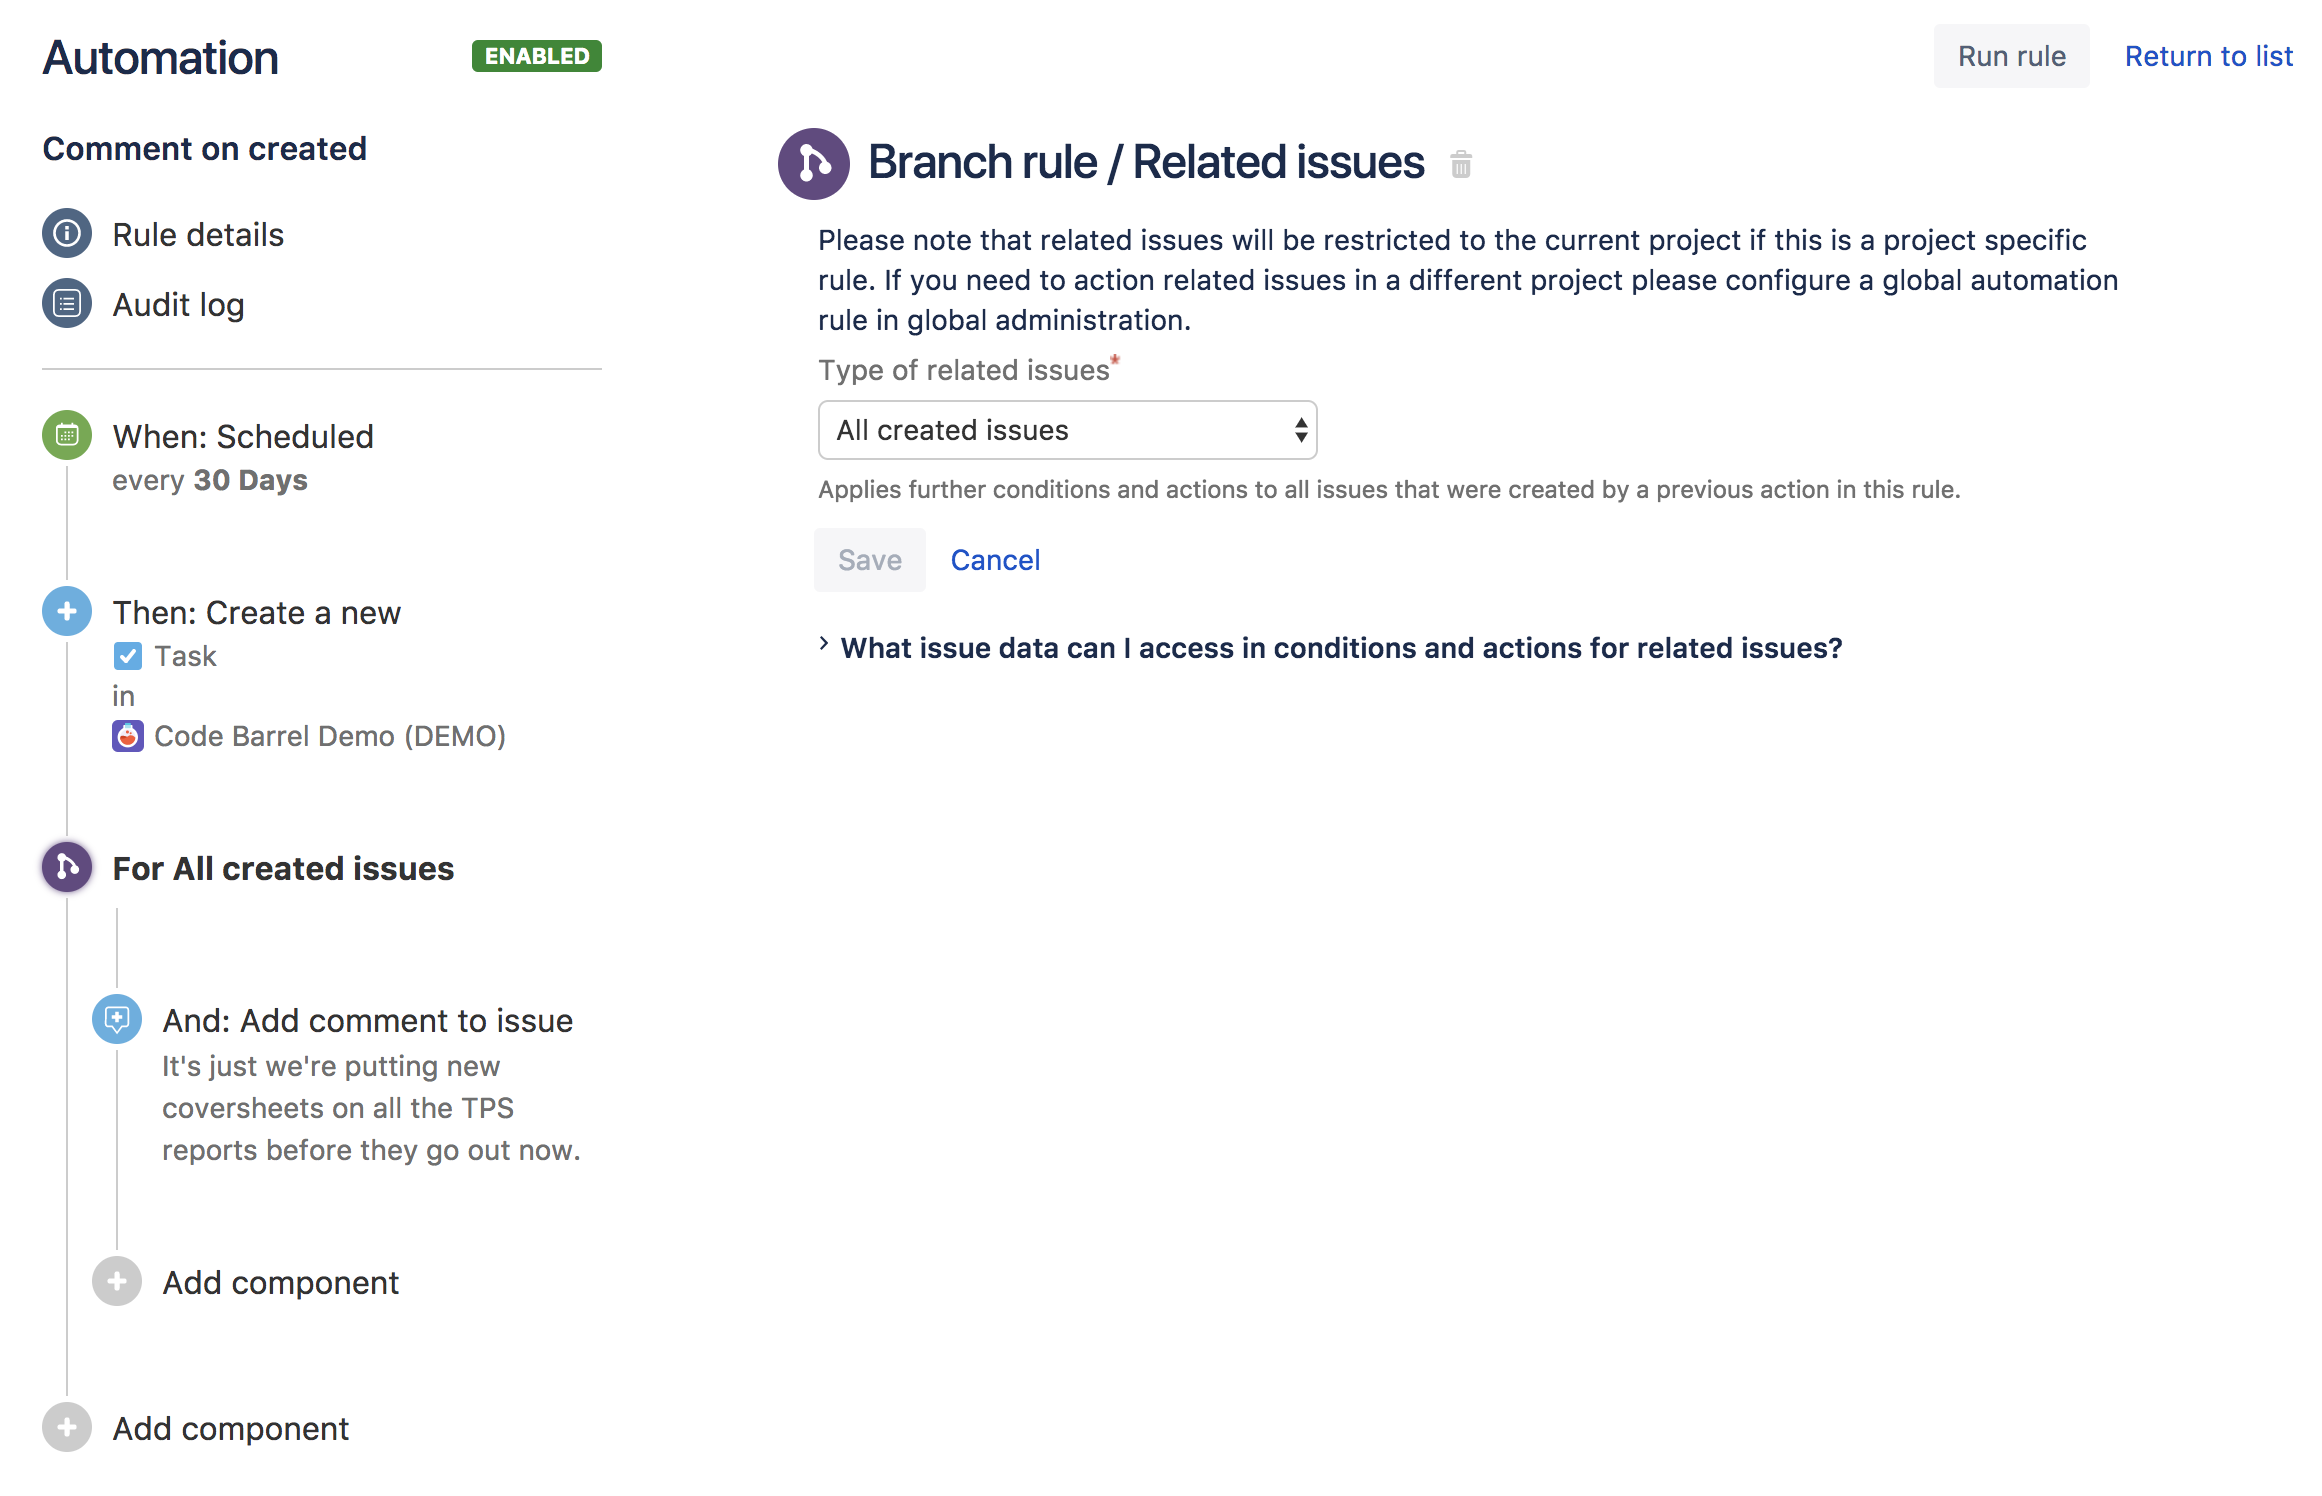Open the Audit log list icon
Image resolution: width=2322 pixels, height=1496 pixels.
pos(67,303)
